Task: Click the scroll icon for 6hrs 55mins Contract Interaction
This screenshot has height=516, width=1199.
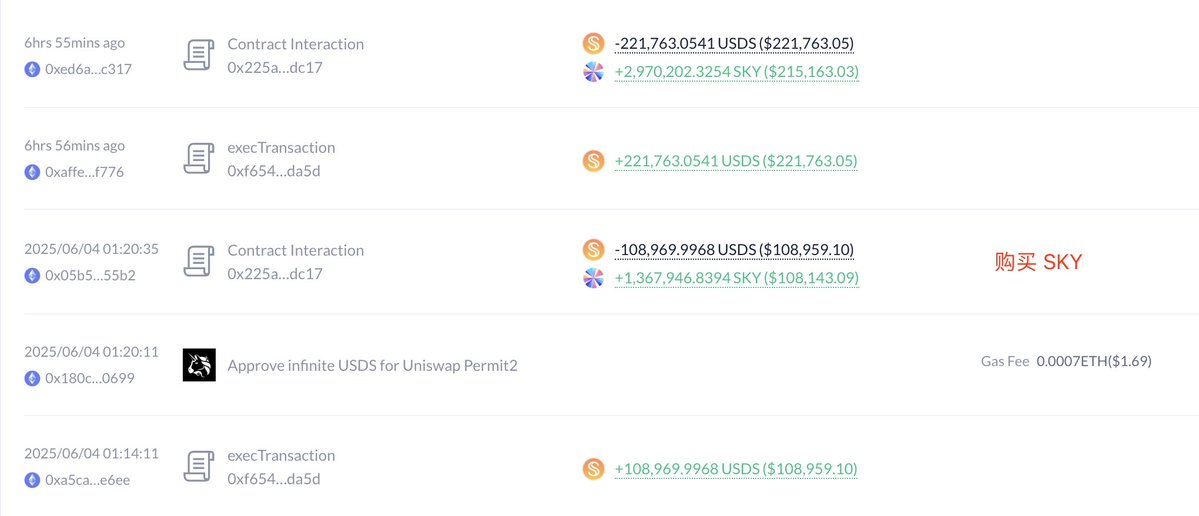Action: tap(199, 55)
